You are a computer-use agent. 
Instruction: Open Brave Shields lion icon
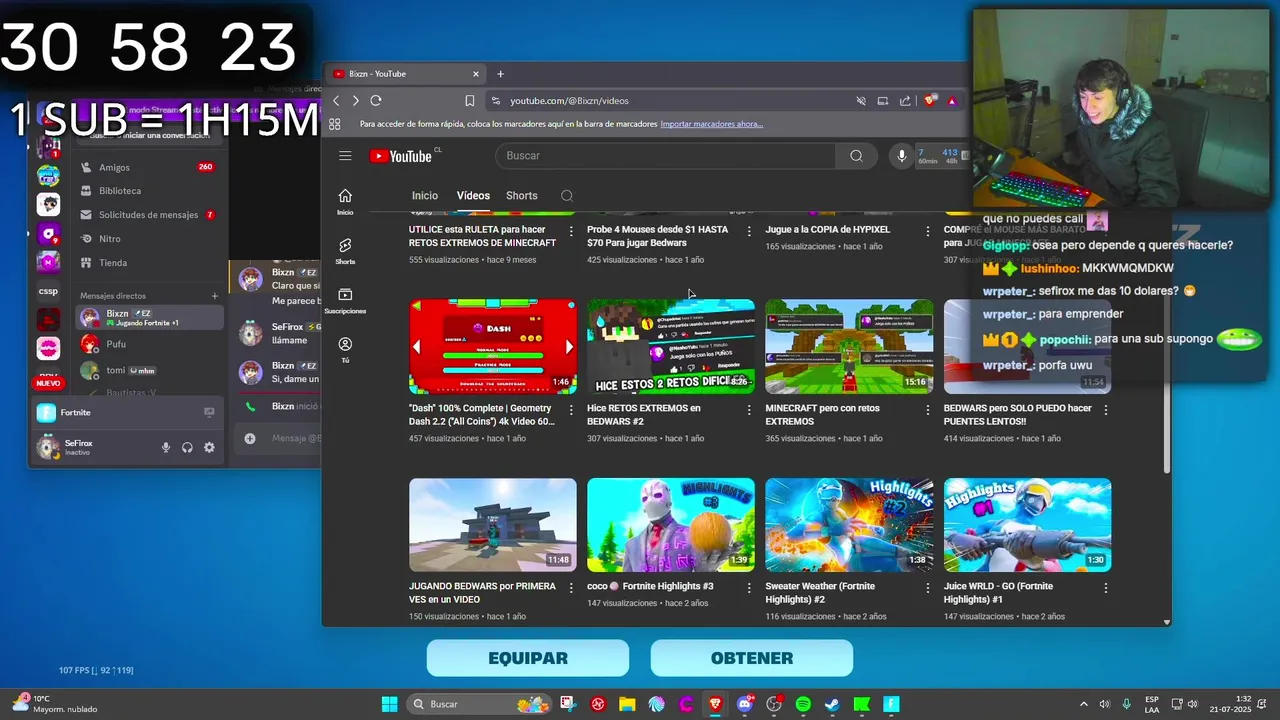click(x=930, y=100)
